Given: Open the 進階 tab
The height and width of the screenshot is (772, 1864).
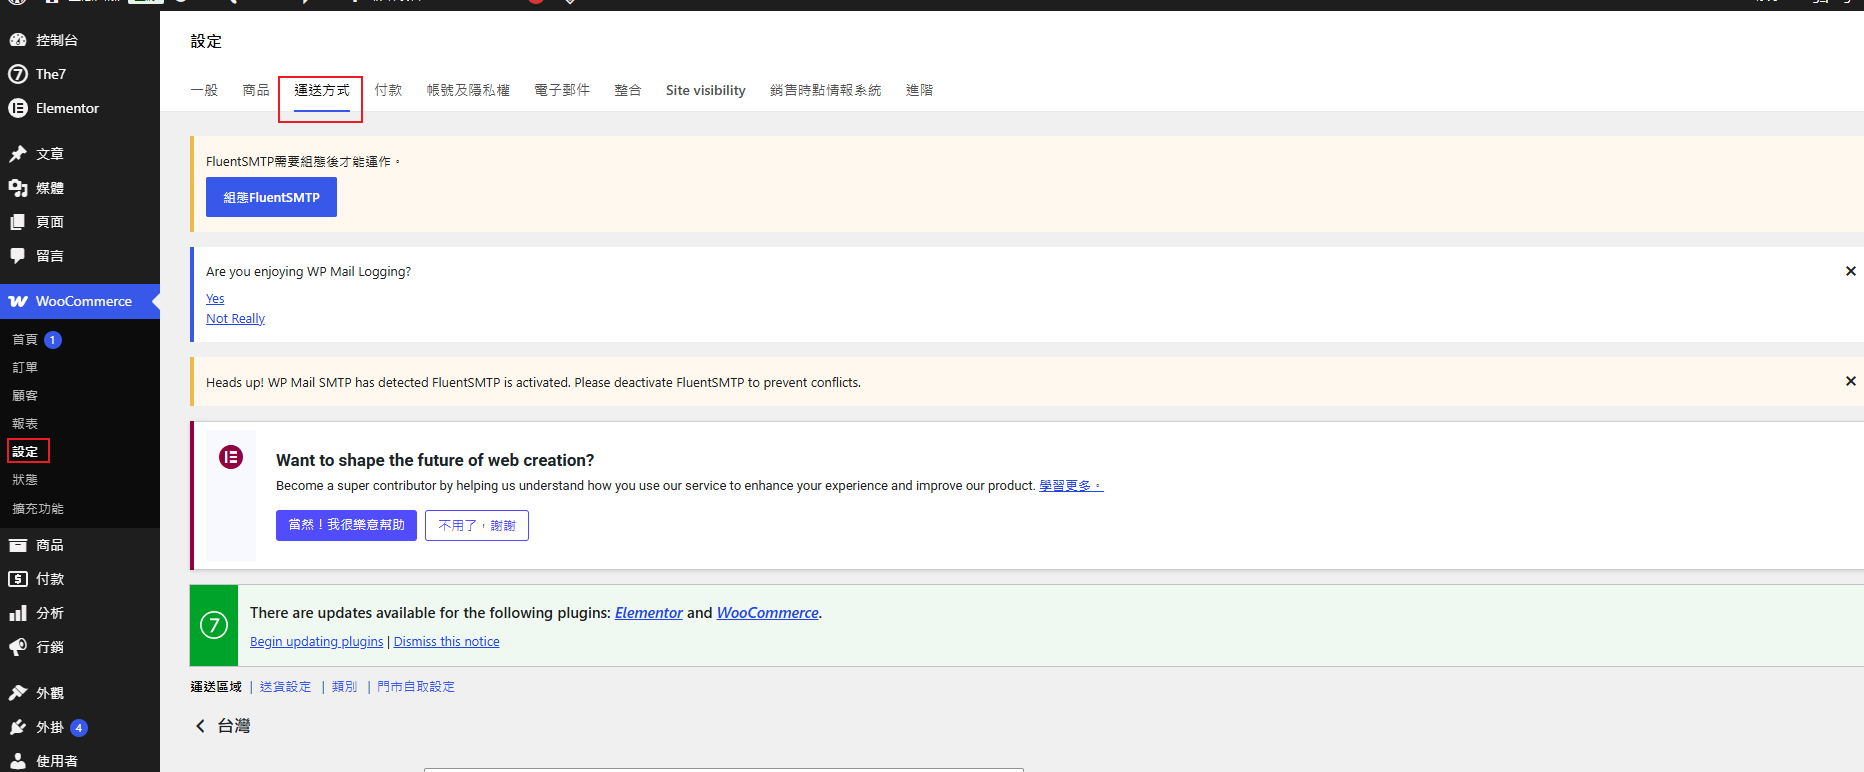Looking at the screenshot, I should (x=920, y=90).
